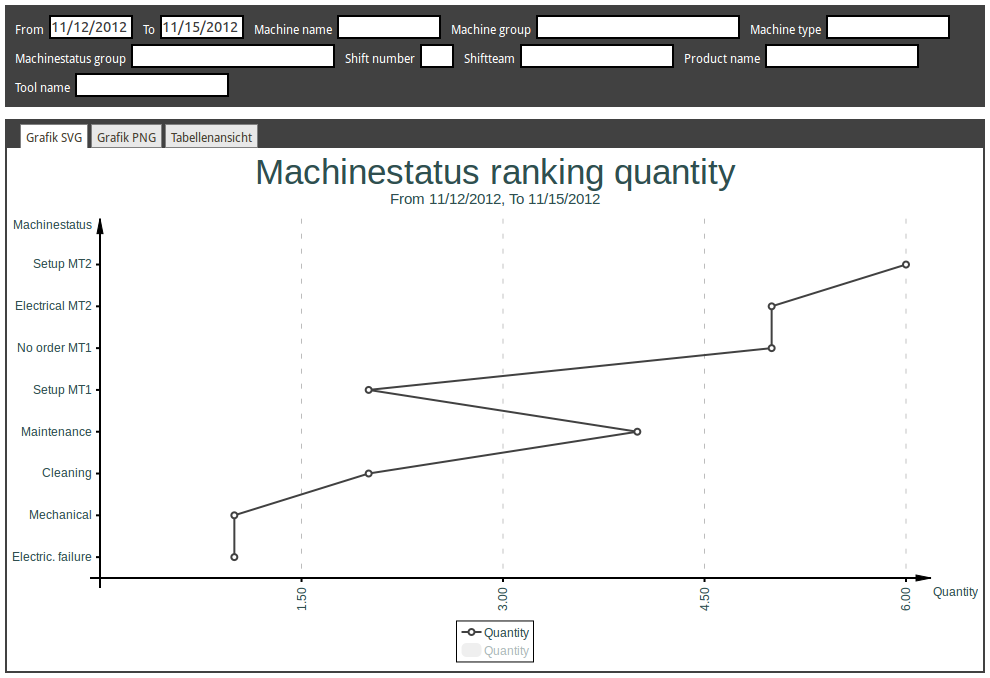Image resolution: width=990 pixels, height=678 pixels.
Task: Click the Electrical MT2 data point
Action: (772, 306)
